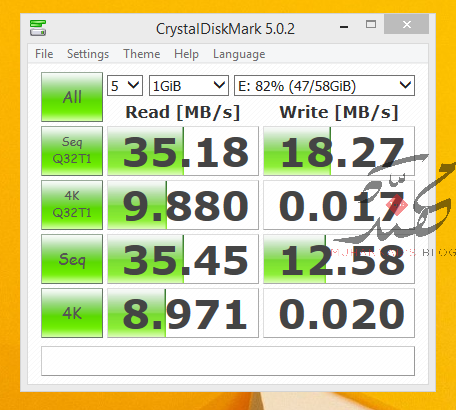Open the Theme menu

point(142,54)
